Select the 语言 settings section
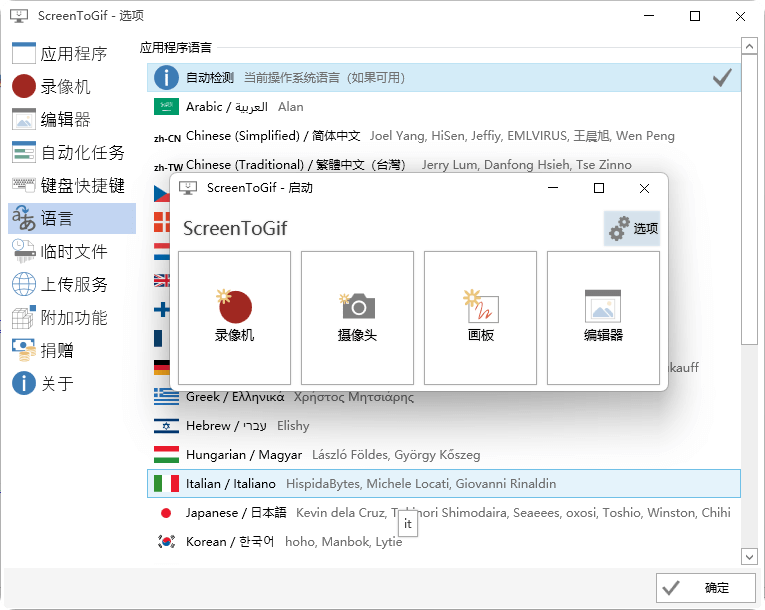The width and height of the screenshot is (765, 610). 72,218
